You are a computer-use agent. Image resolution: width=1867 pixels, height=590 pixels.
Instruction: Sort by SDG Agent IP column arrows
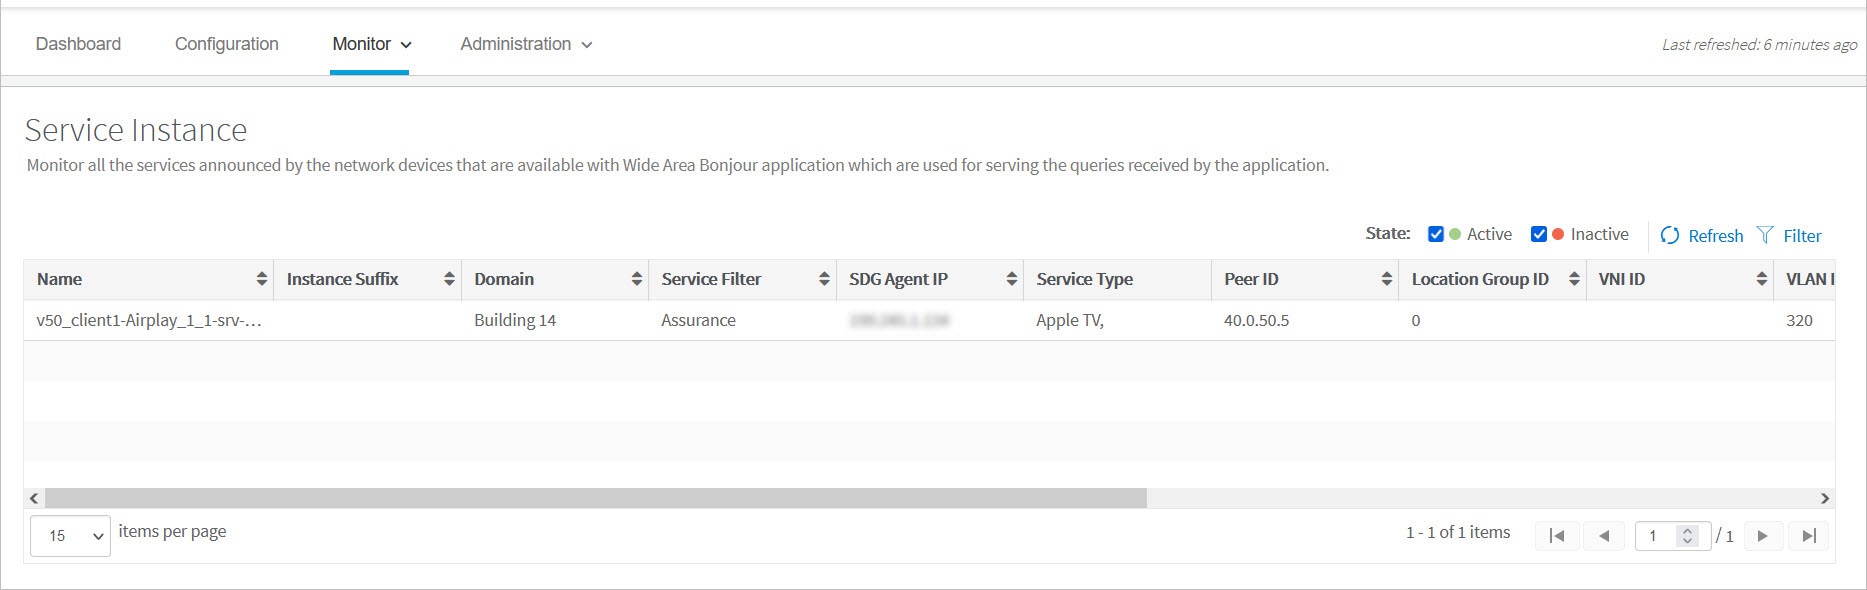[1012, 280]
